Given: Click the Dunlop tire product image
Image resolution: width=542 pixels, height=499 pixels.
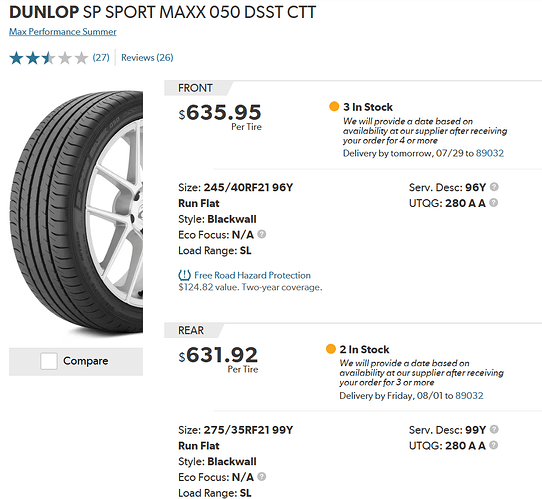Looking at the screenshot, I should click(x=76, y=213).
